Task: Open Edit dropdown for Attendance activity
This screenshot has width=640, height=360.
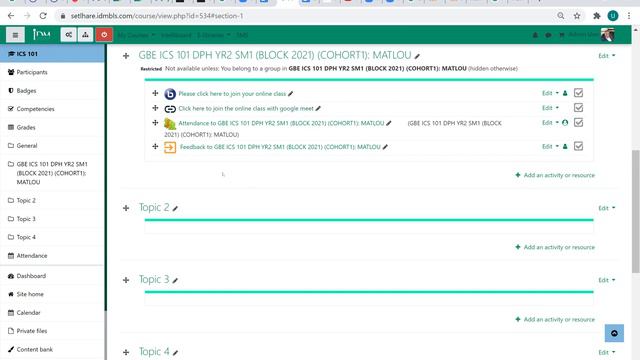Action: coord(550,123)
